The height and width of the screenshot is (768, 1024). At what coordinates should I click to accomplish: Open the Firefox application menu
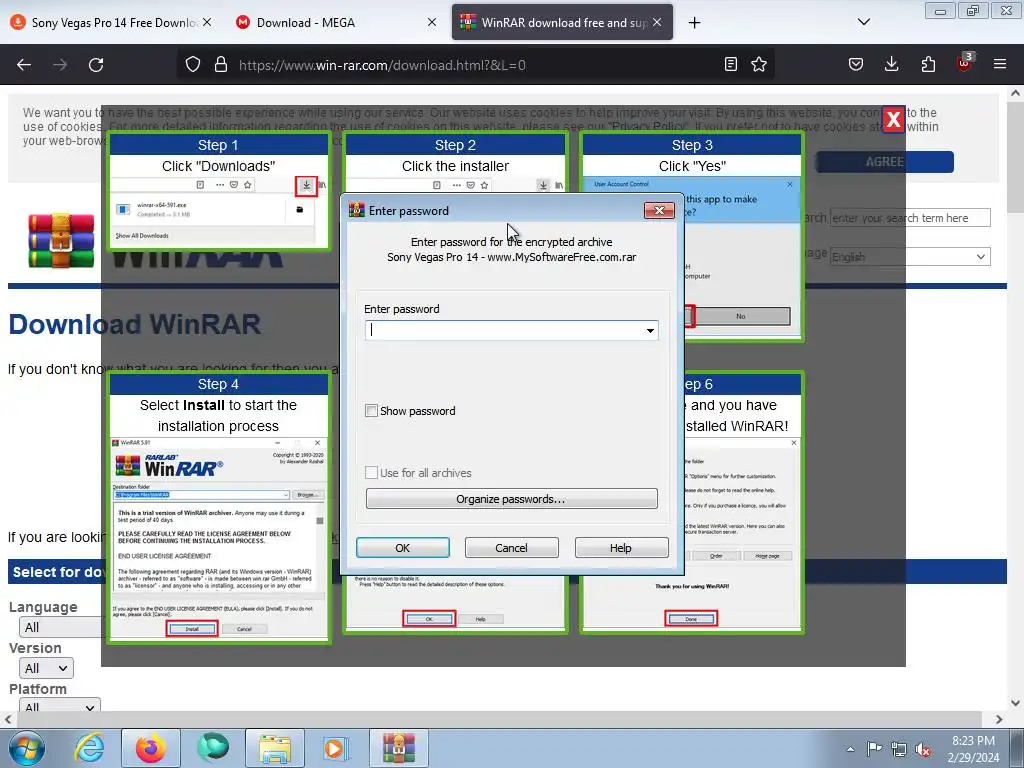(x=1000, y=64)
